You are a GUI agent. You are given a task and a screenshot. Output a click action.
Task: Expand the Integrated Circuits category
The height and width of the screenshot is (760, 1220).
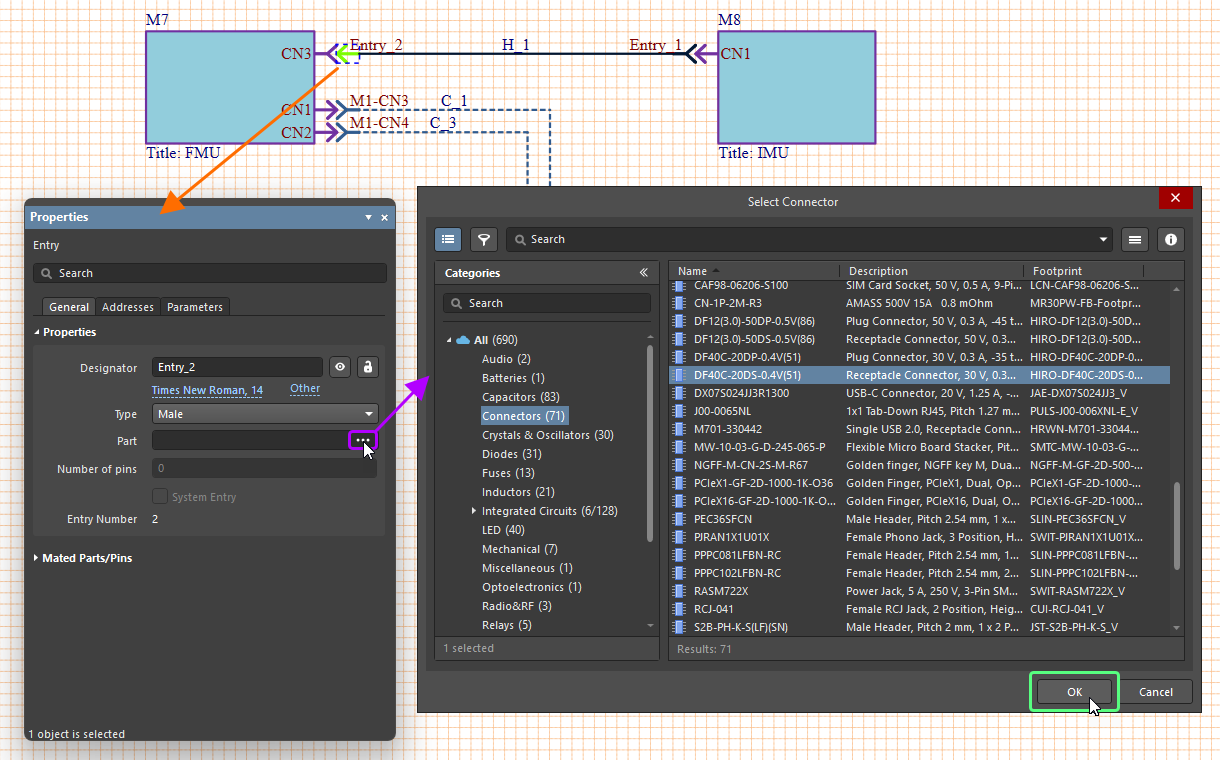475,510
